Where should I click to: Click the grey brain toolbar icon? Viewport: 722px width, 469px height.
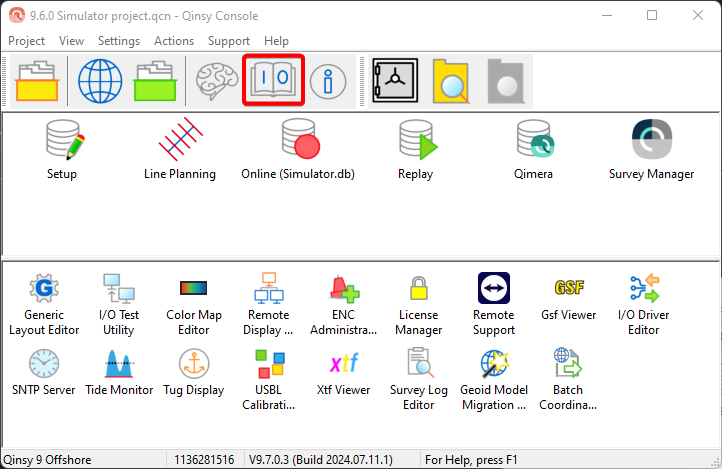tap(217, 81)
